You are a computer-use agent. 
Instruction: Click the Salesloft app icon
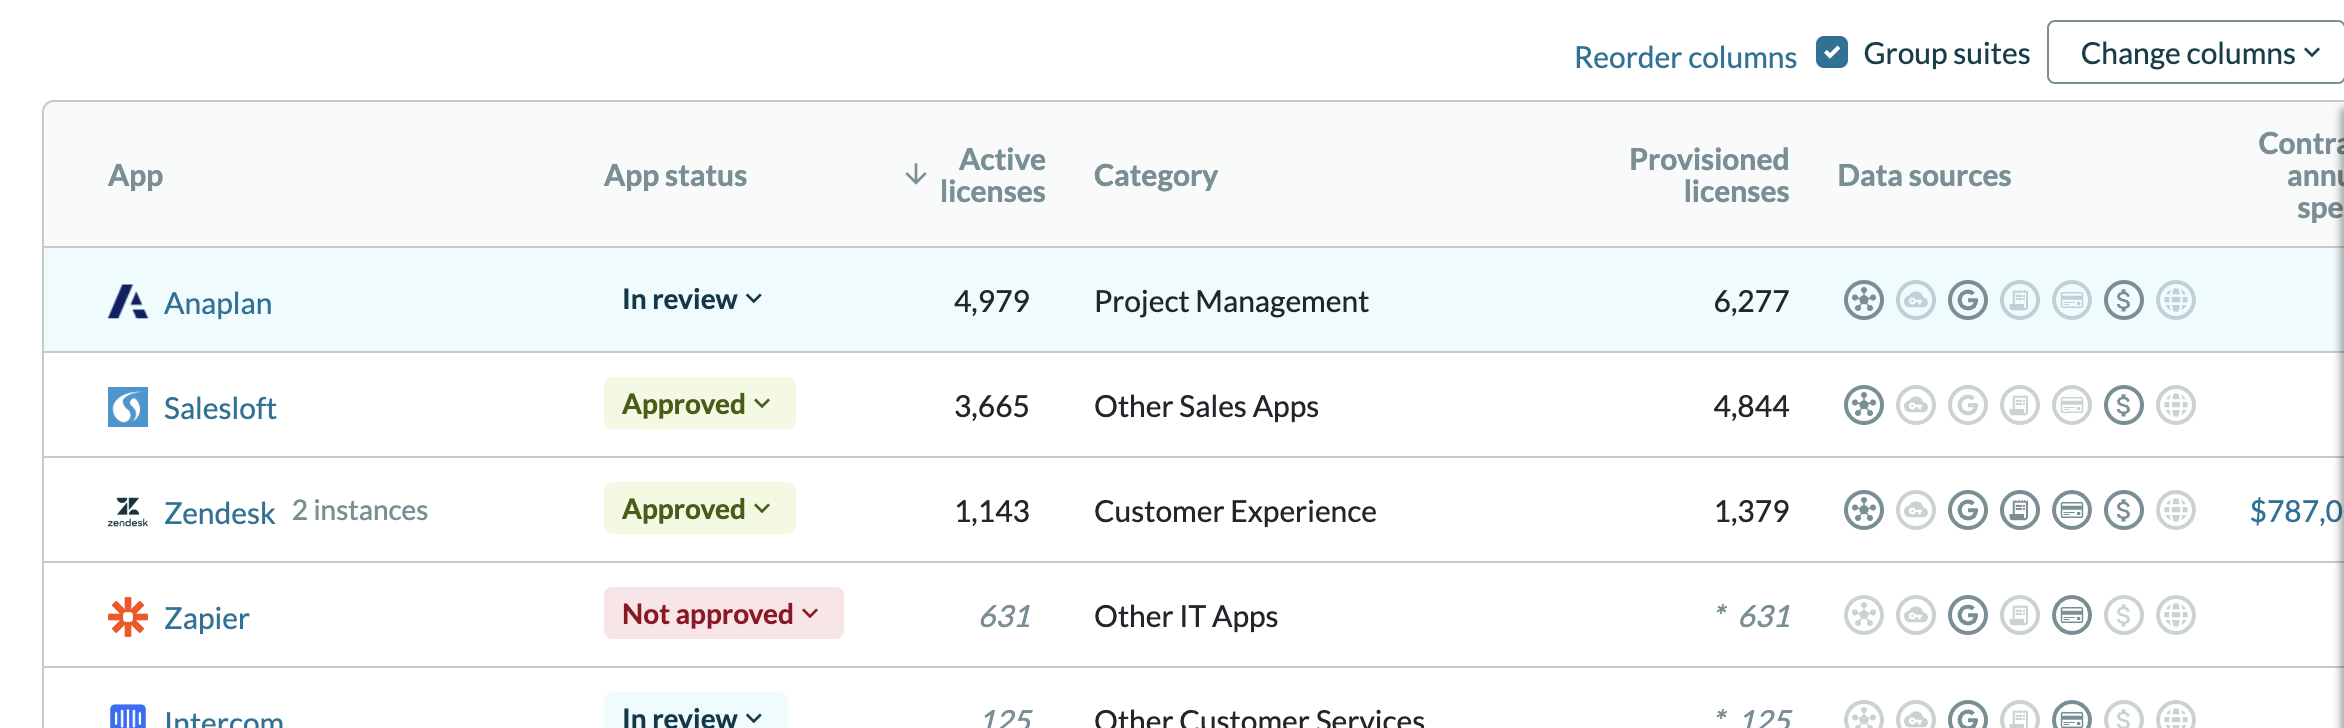127,406
